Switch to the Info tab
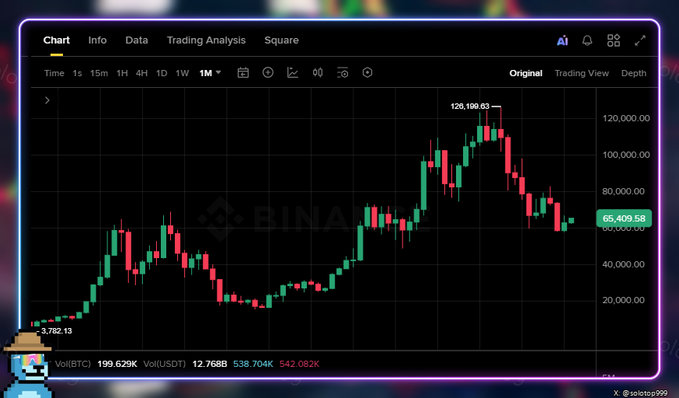 click(x=97, y=40)
